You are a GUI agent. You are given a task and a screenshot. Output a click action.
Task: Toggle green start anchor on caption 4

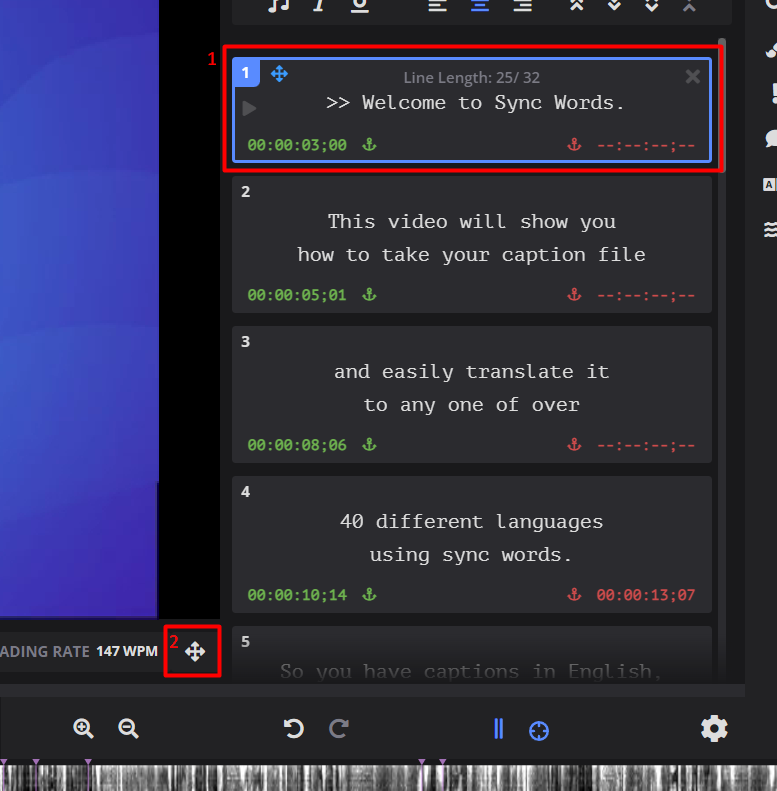point(369,595)
